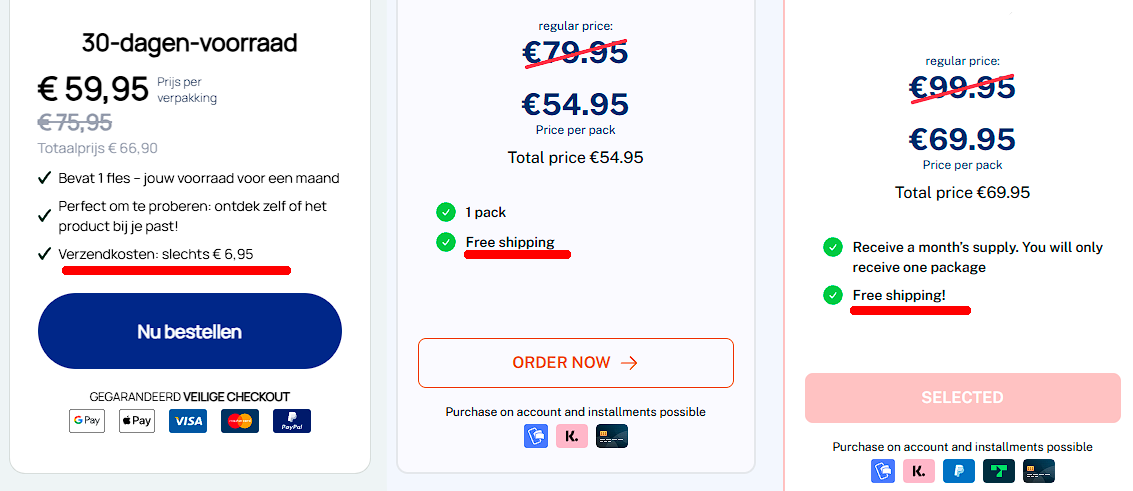Click the Apple Pay icon
Viewport: 1133px width, 491px height.
[x=137, y=421]
